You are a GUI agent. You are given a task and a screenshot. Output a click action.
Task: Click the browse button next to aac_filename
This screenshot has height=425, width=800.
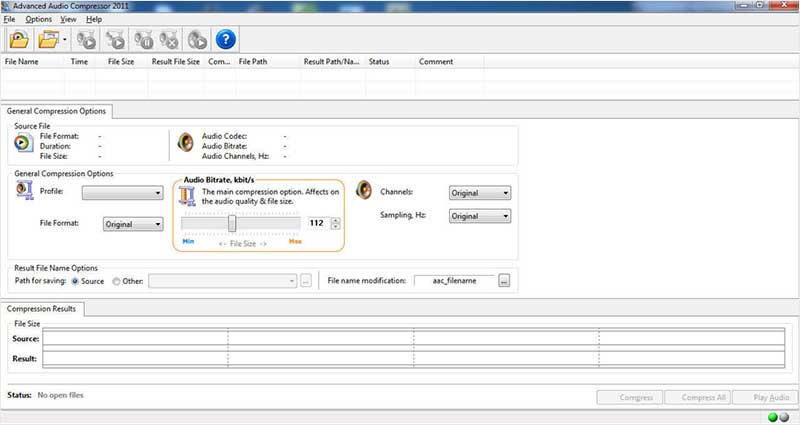(505, 281)
